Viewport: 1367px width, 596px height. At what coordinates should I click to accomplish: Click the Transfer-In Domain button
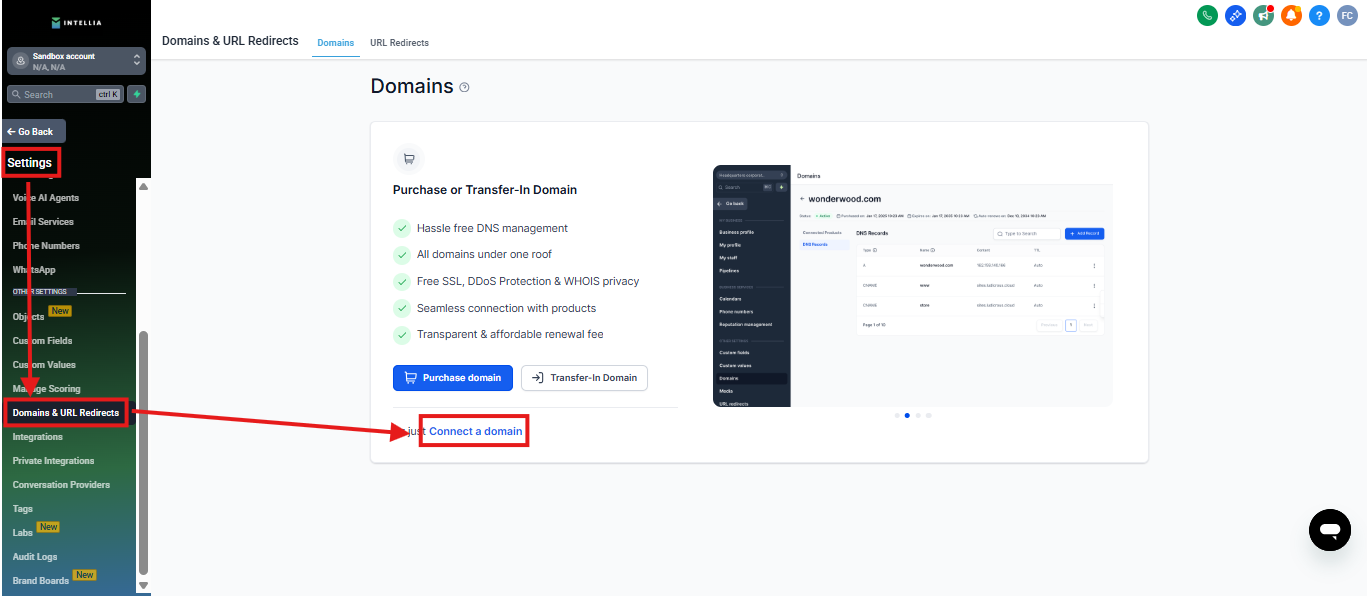pos(584,378)
